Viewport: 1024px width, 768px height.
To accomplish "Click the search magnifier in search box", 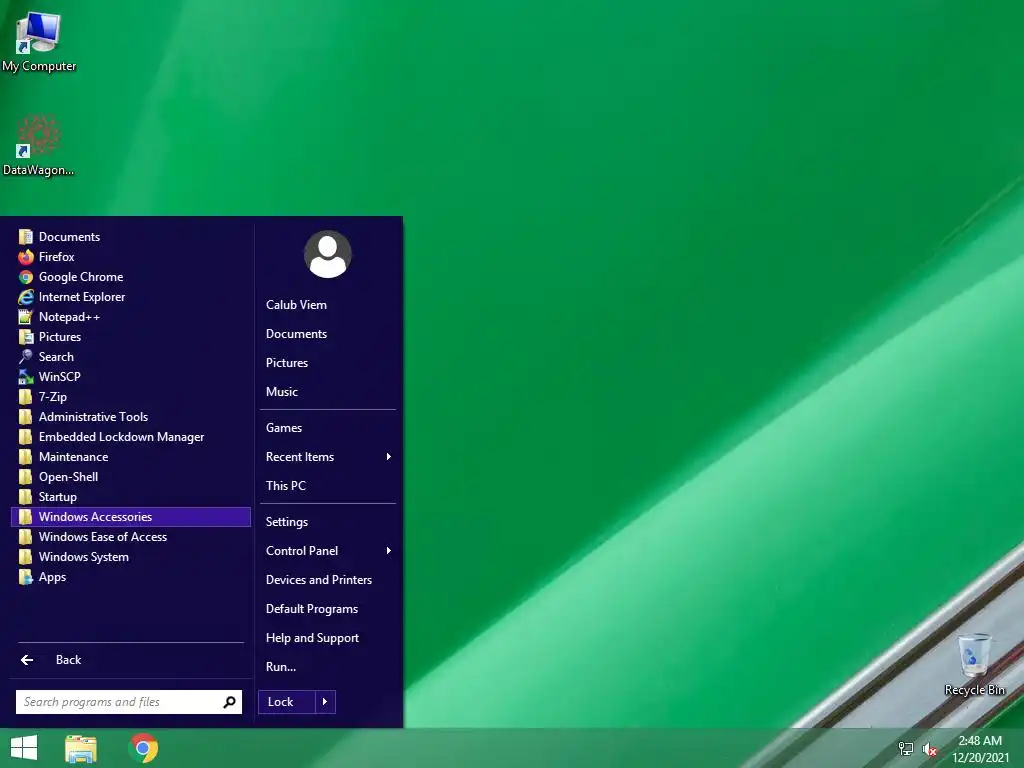I will coord(229,702).
